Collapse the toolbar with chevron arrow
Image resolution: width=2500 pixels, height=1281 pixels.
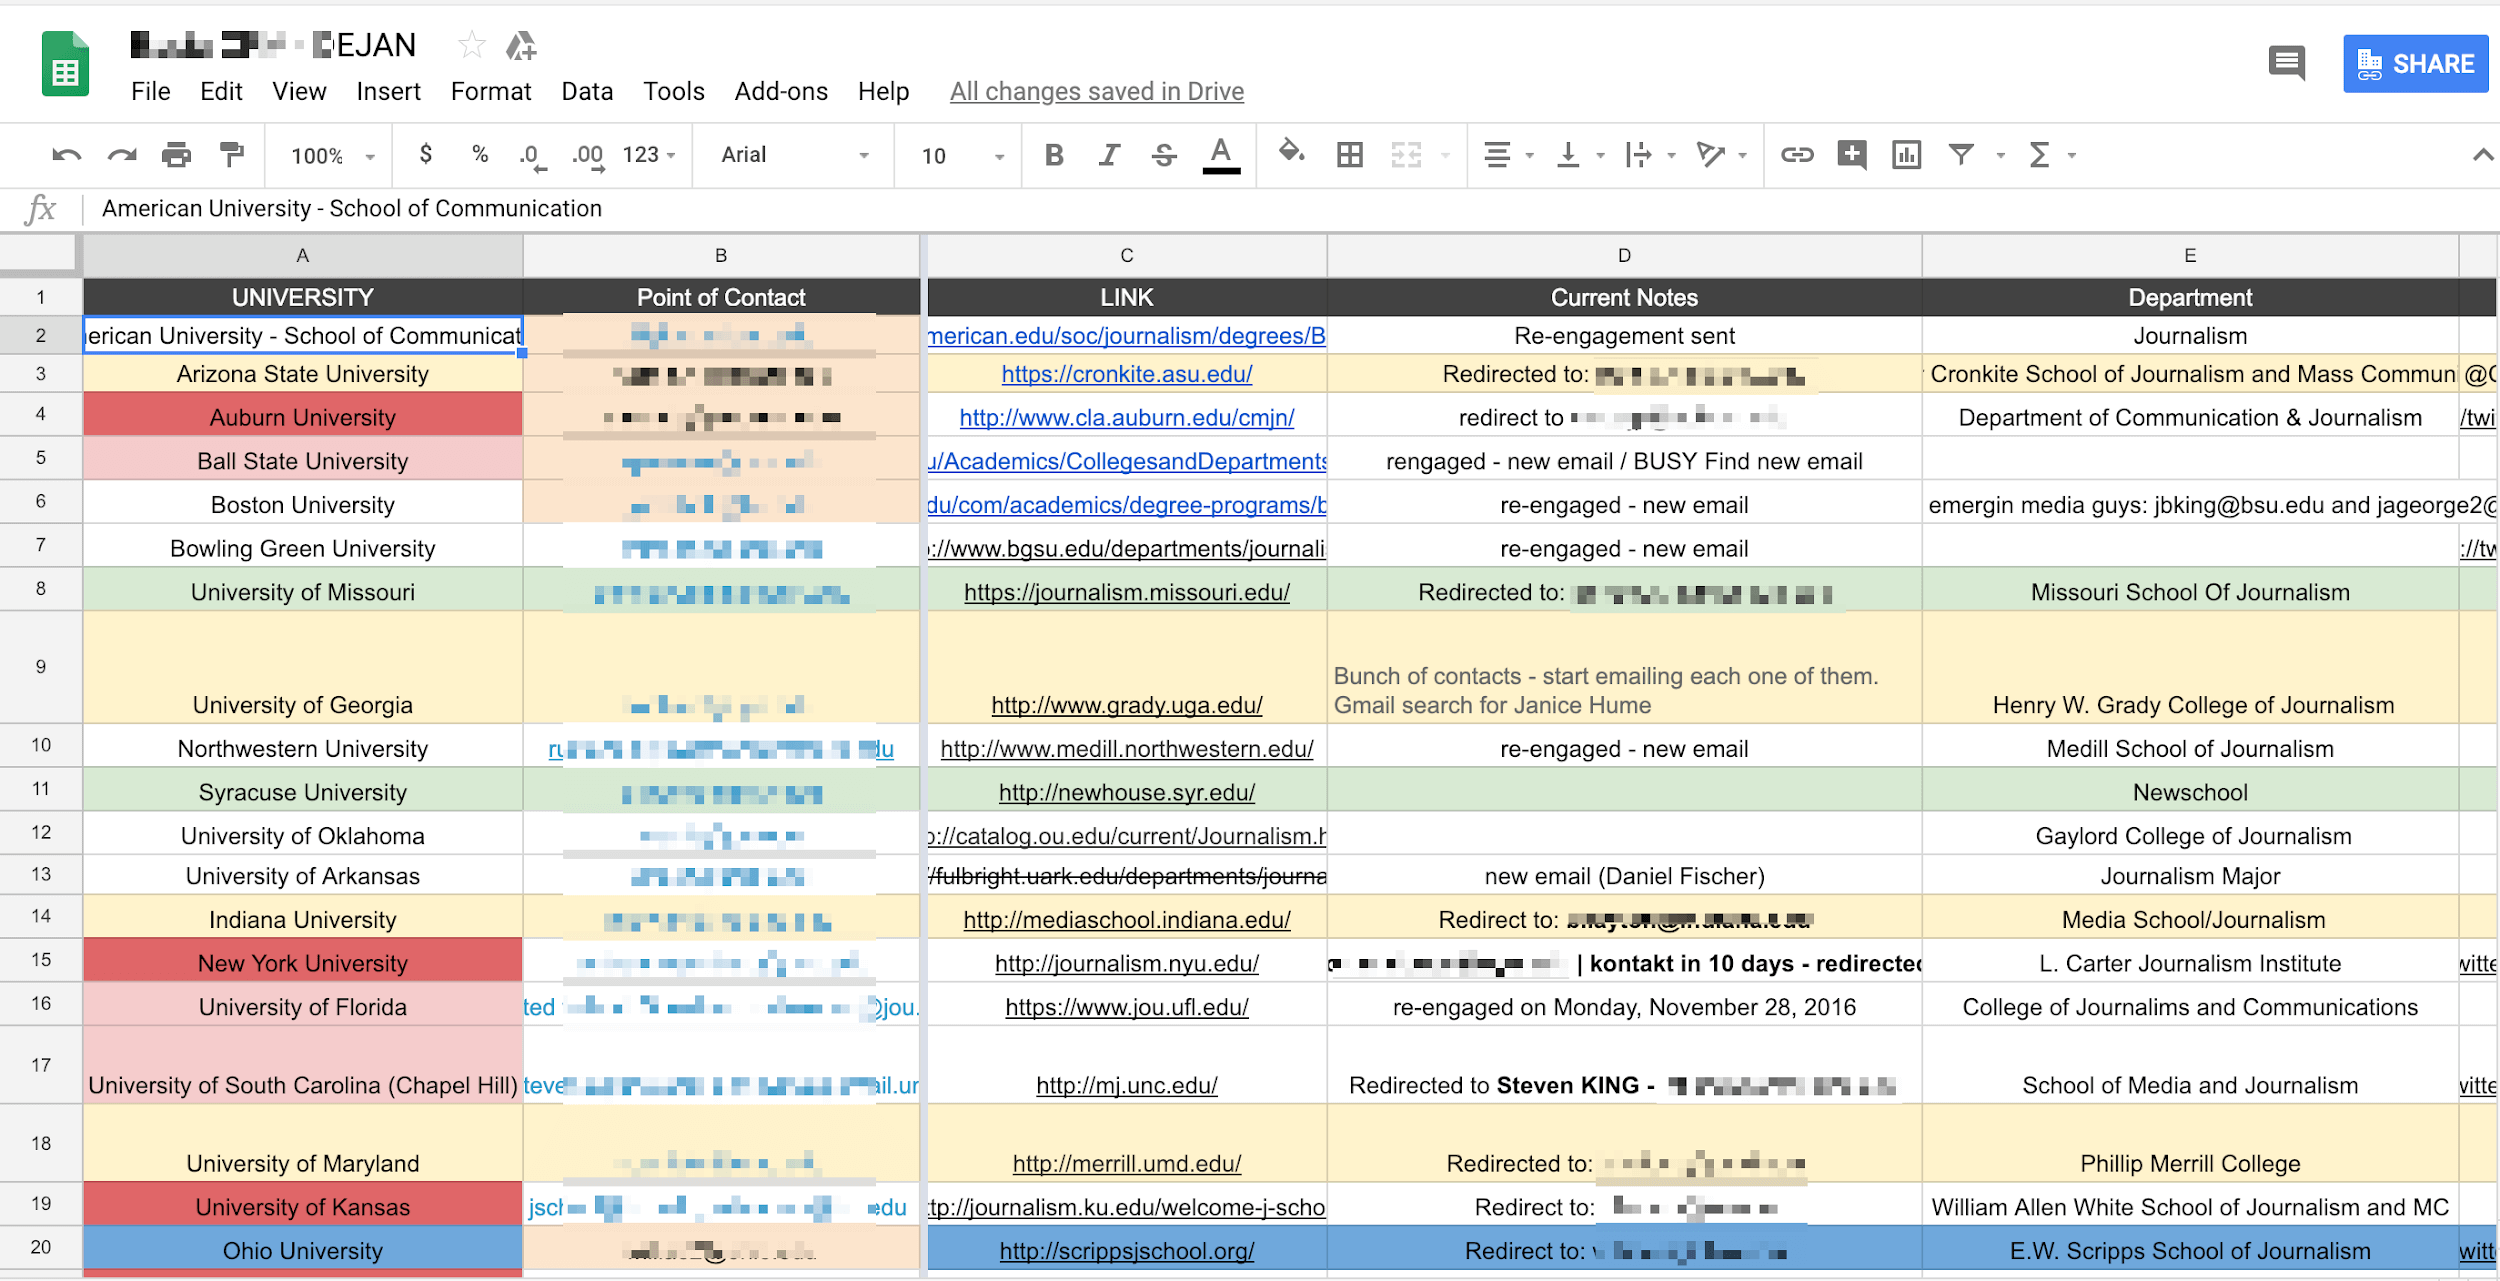pyautogui.click(x=2482, y=155)
